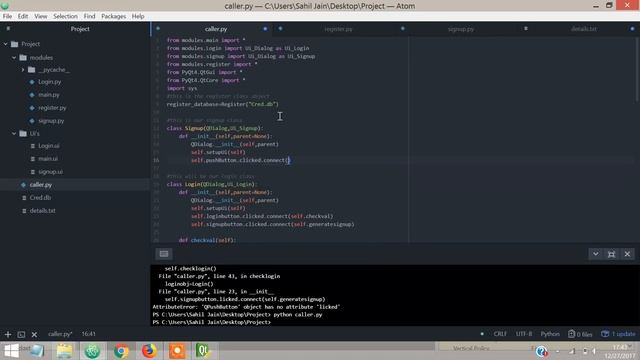Switch to the signup.py editor tab

(x=461, y=29)
